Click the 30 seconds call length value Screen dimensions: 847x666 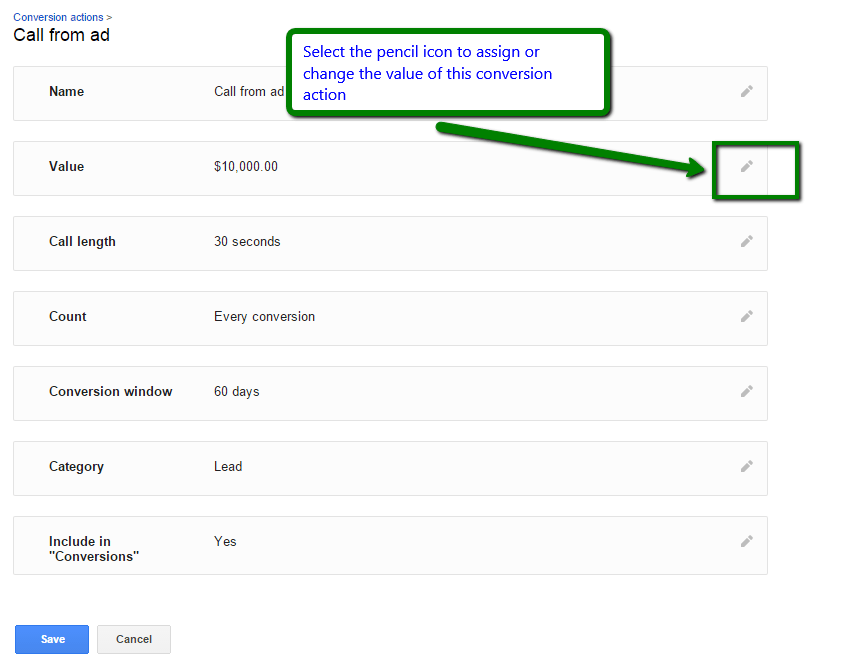click(x=247, y=242)
